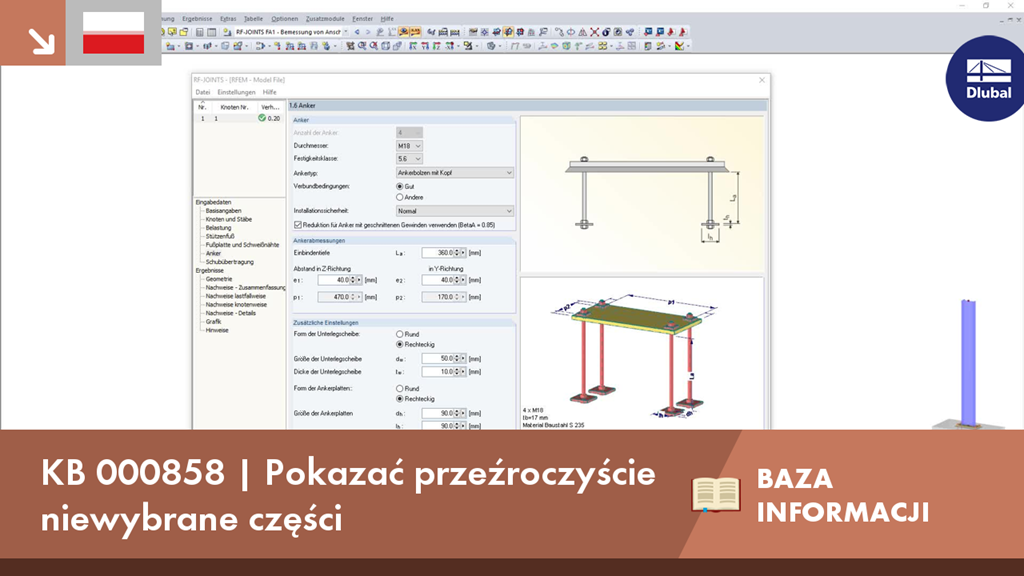Click the view in Z direction icon
1024x576 pixels.
[437, 46]
